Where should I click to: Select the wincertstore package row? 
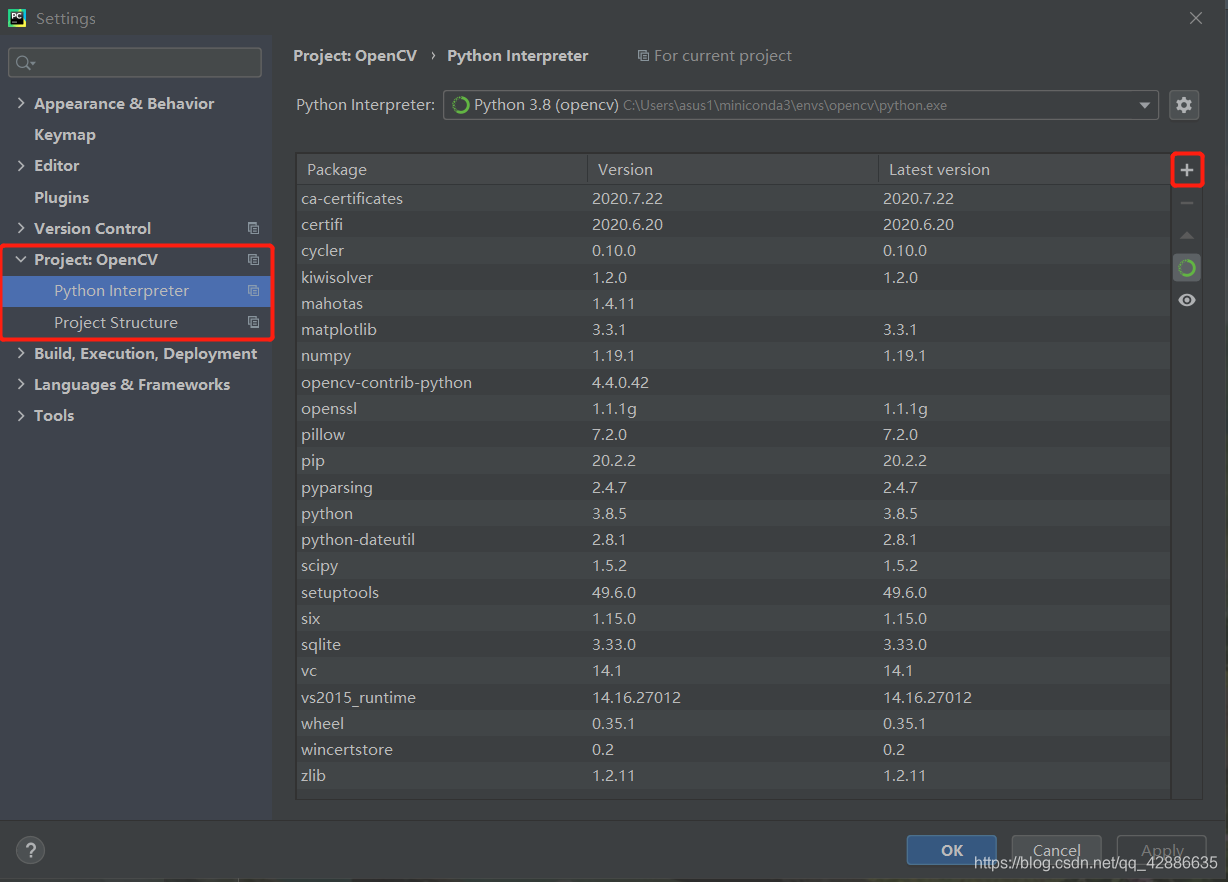(x=733, y=750)
